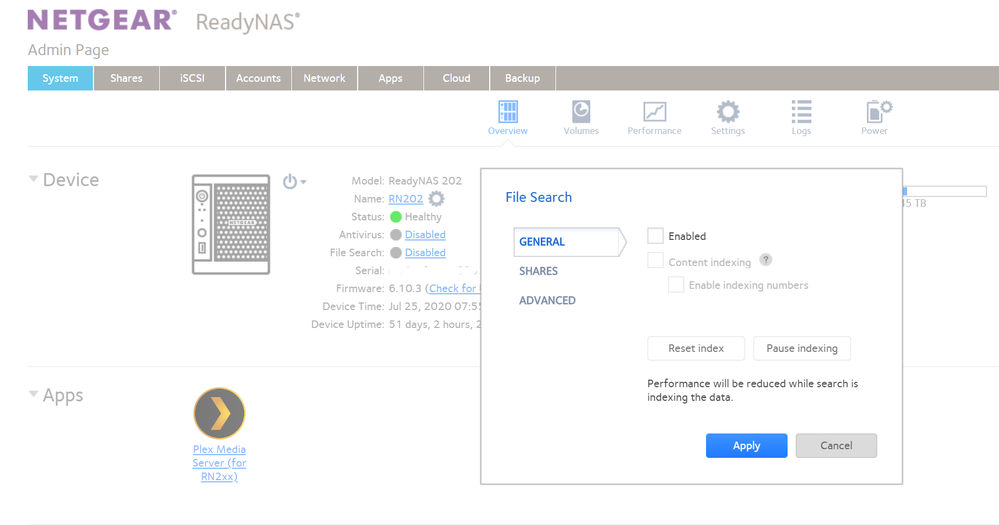Image resolution: width=999 pixels, height=525 pixels.
Task: Select ADVANCED in File Search dialog
Action: pos(547,300)
